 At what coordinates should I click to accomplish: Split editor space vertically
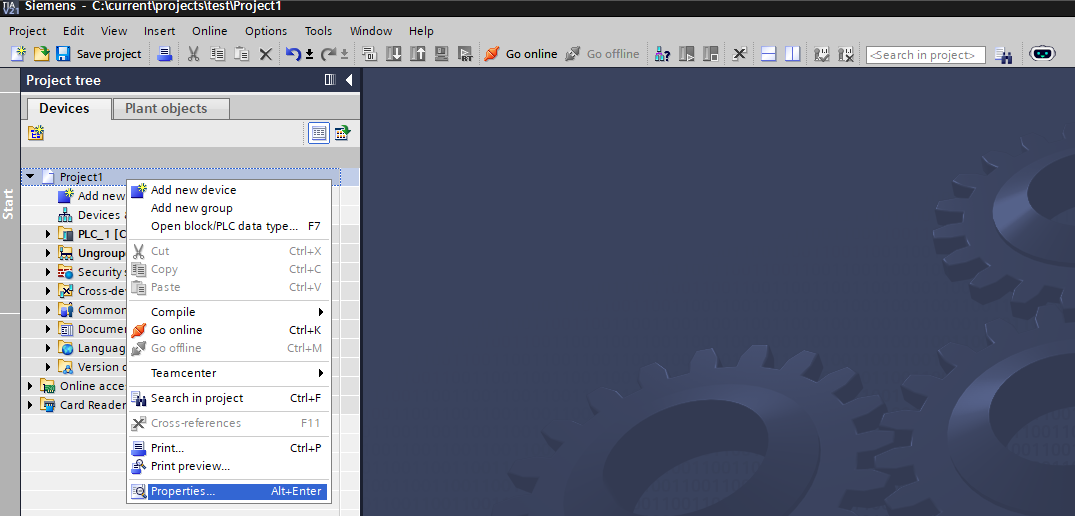click(793, 53)
